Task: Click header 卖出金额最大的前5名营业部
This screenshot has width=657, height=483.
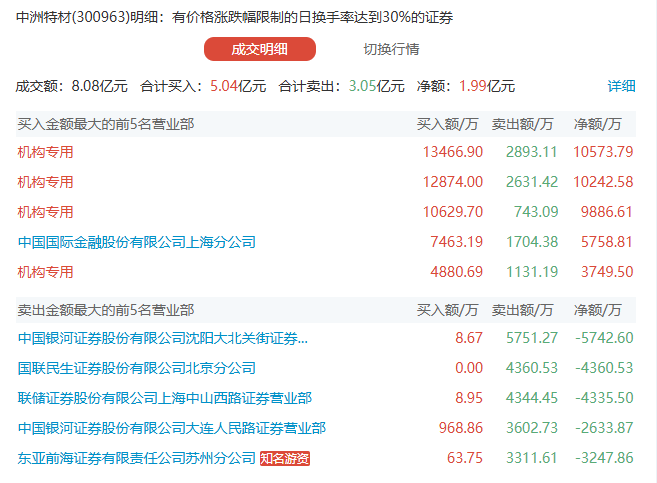Action: [106, 310]
